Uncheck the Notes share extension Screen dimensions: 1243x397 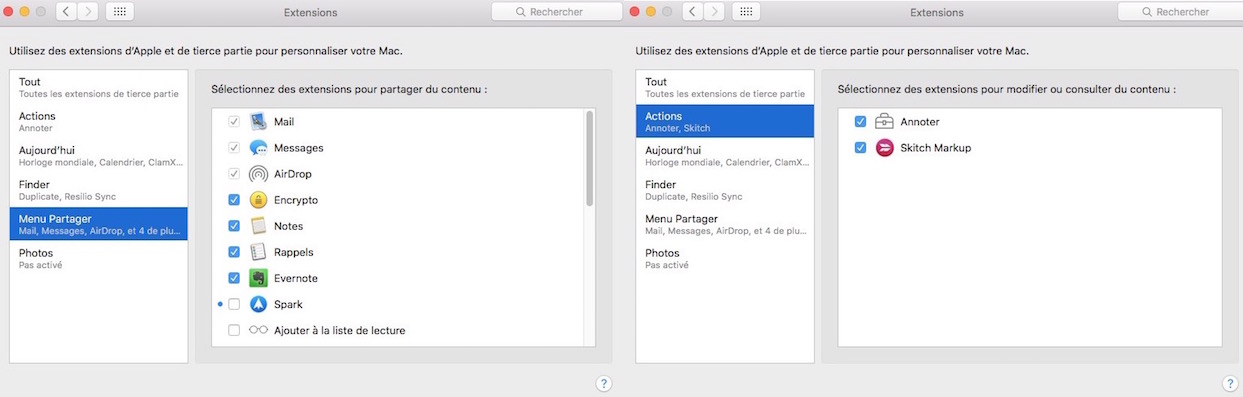[x=234, y=226]
